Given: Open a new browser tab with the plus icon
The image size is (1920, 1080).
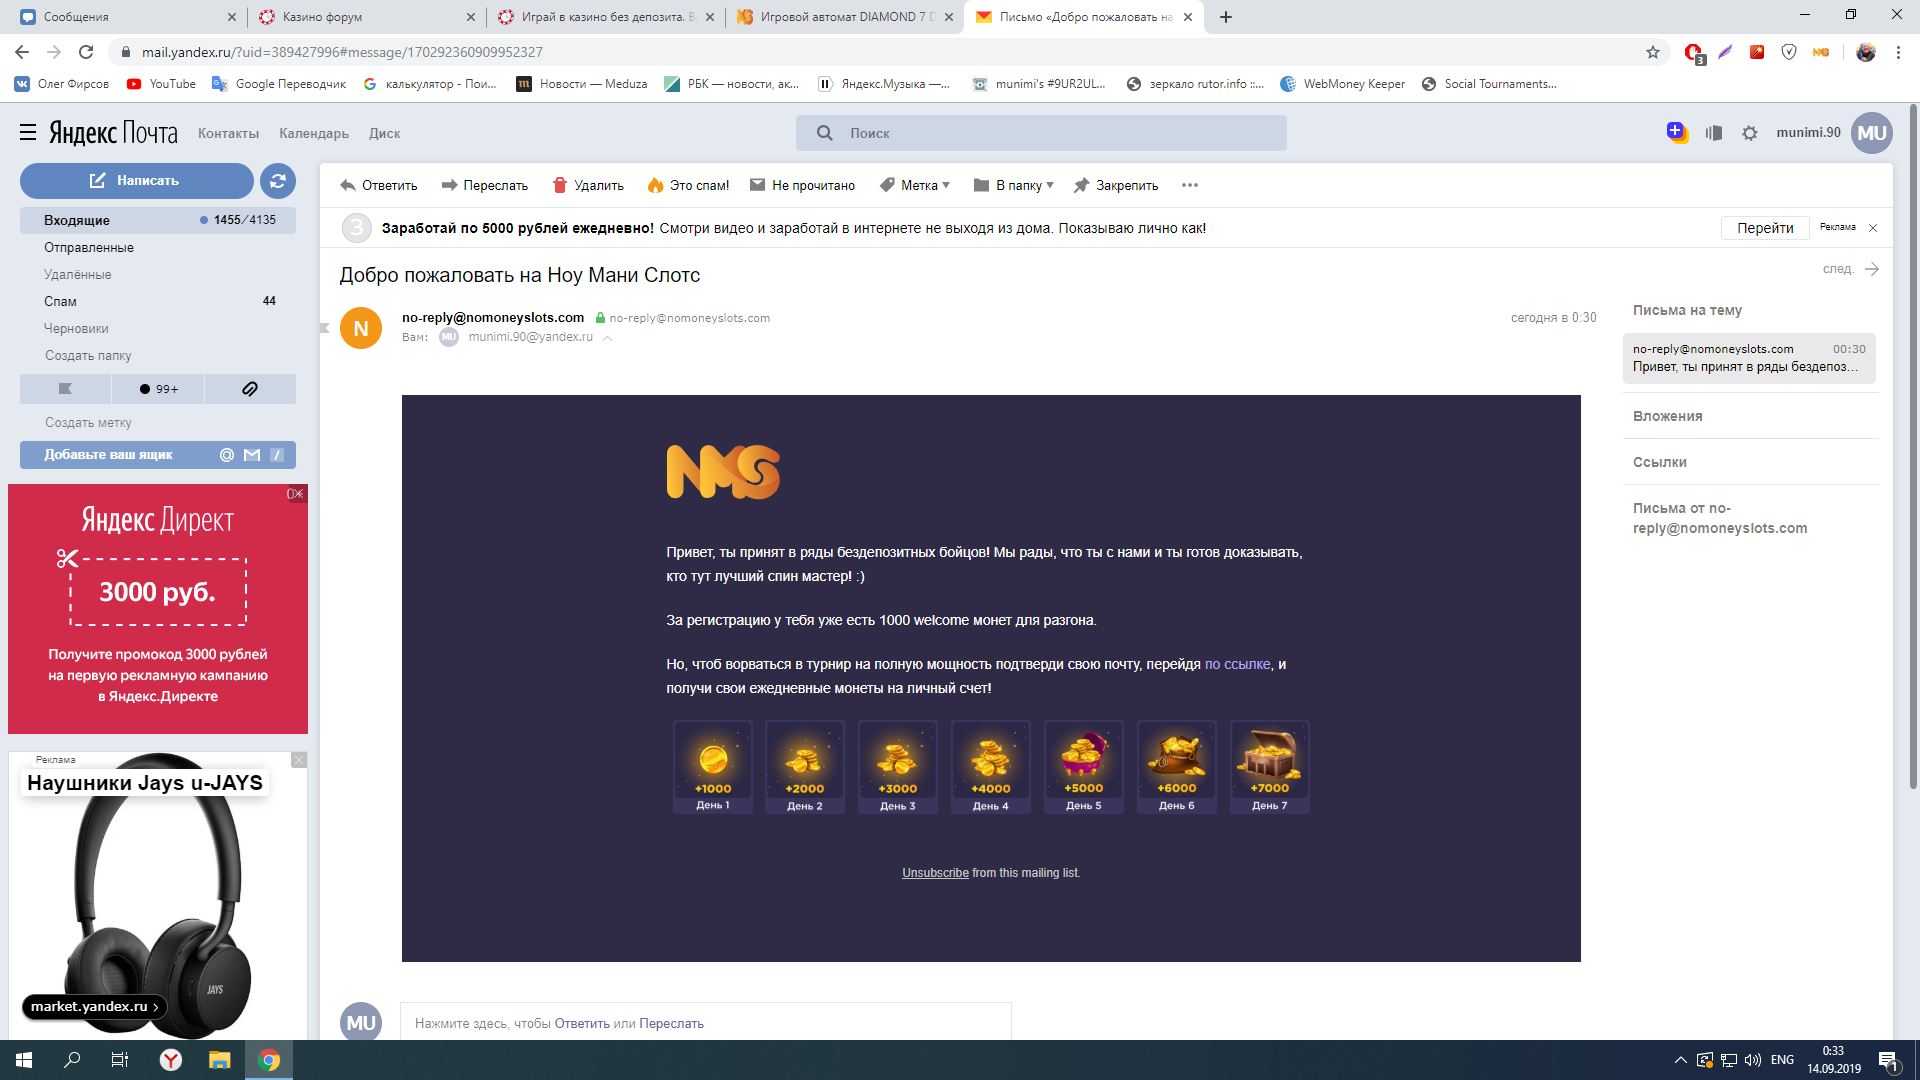Looking at the screenshot, I should click(x=1226, y=17).
